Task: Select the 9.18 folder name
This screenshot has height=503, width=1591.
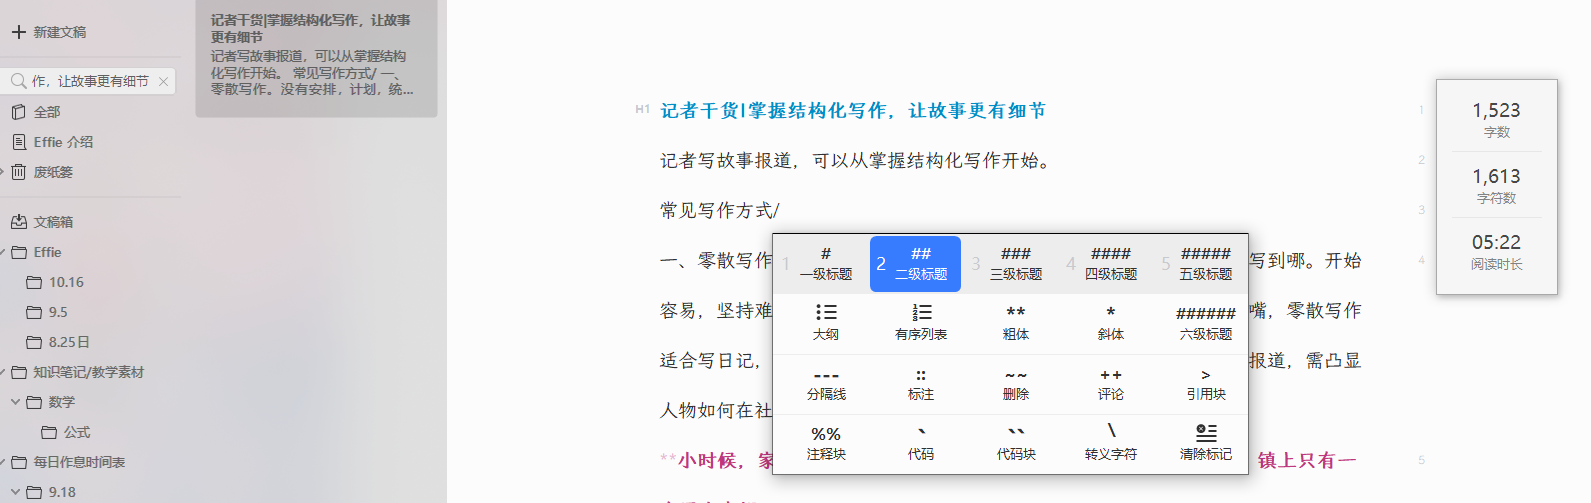Action: (62, 492)
